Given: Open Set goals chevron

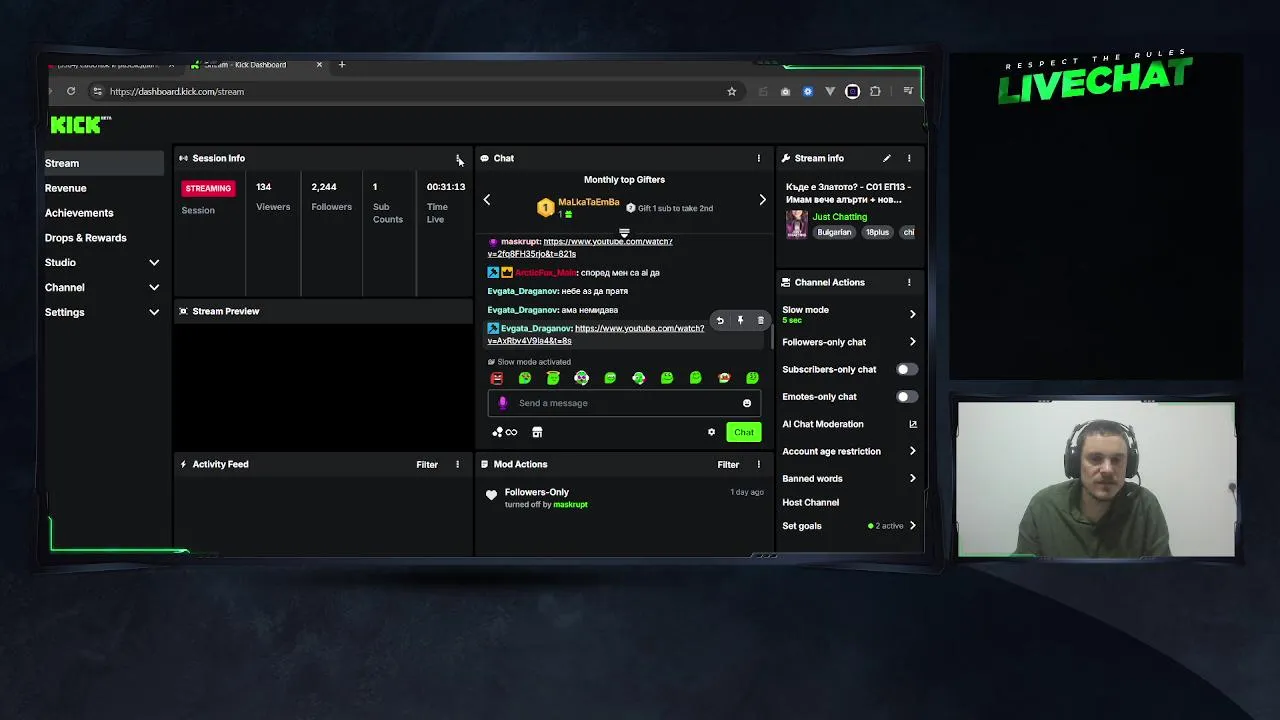Looking at the screenshot, I should [912, 526].
